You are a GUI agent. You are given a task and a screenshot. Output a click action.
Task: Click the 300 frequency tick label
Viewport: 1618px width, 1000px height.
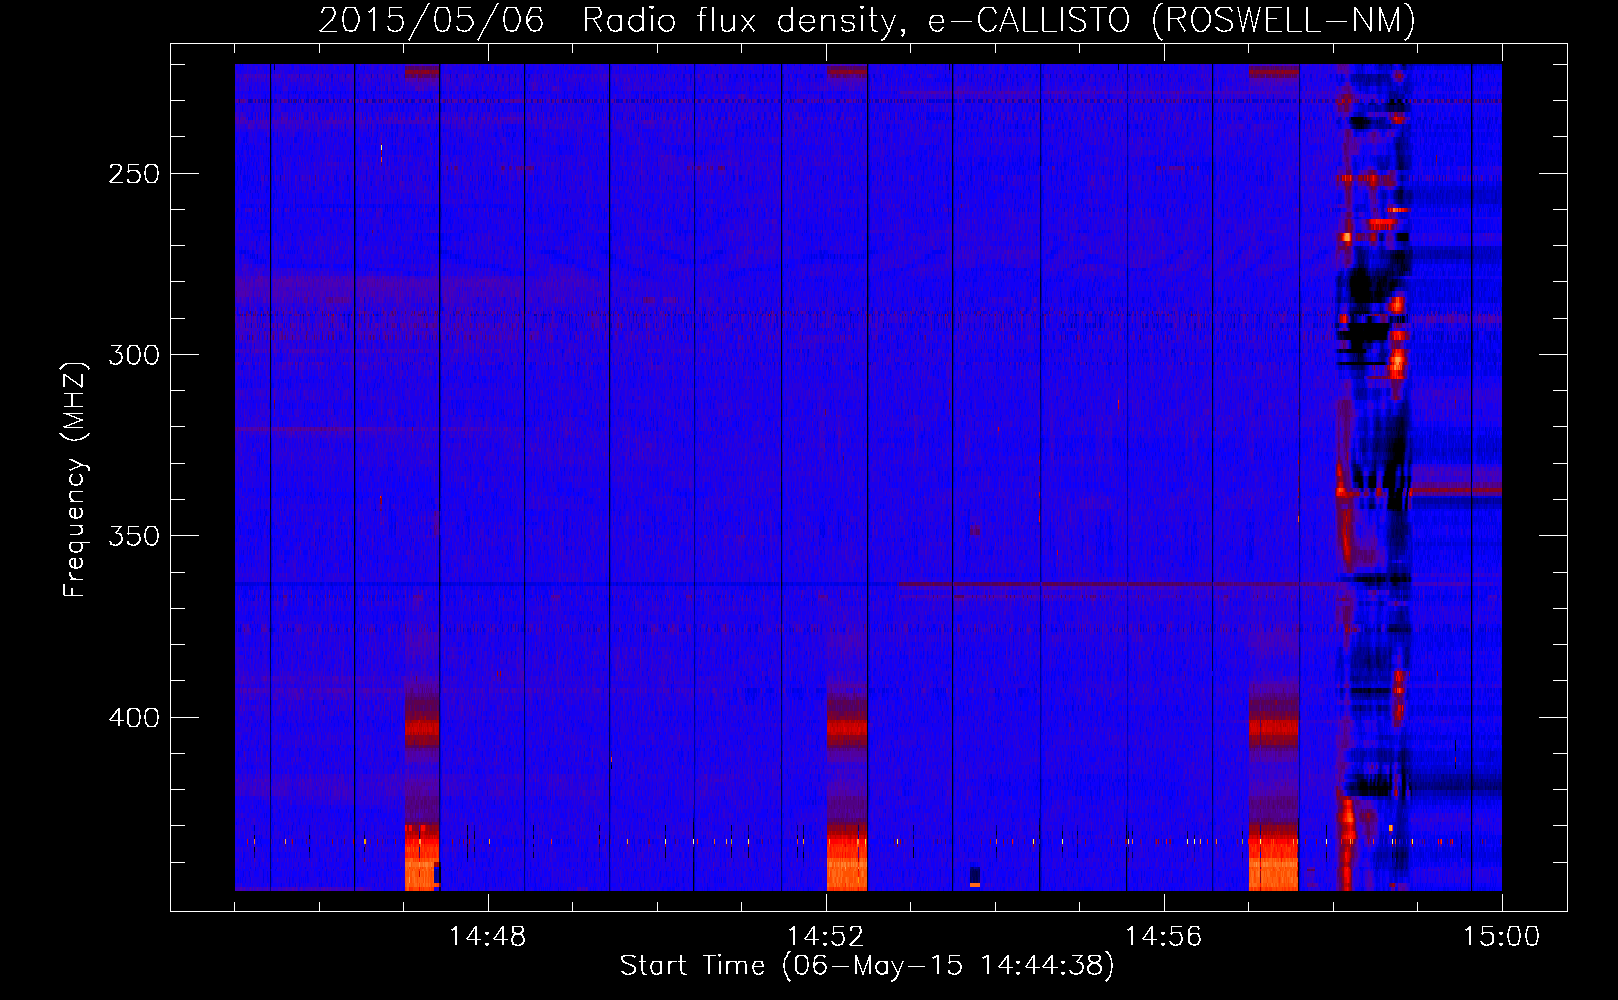tap(134, 355)
